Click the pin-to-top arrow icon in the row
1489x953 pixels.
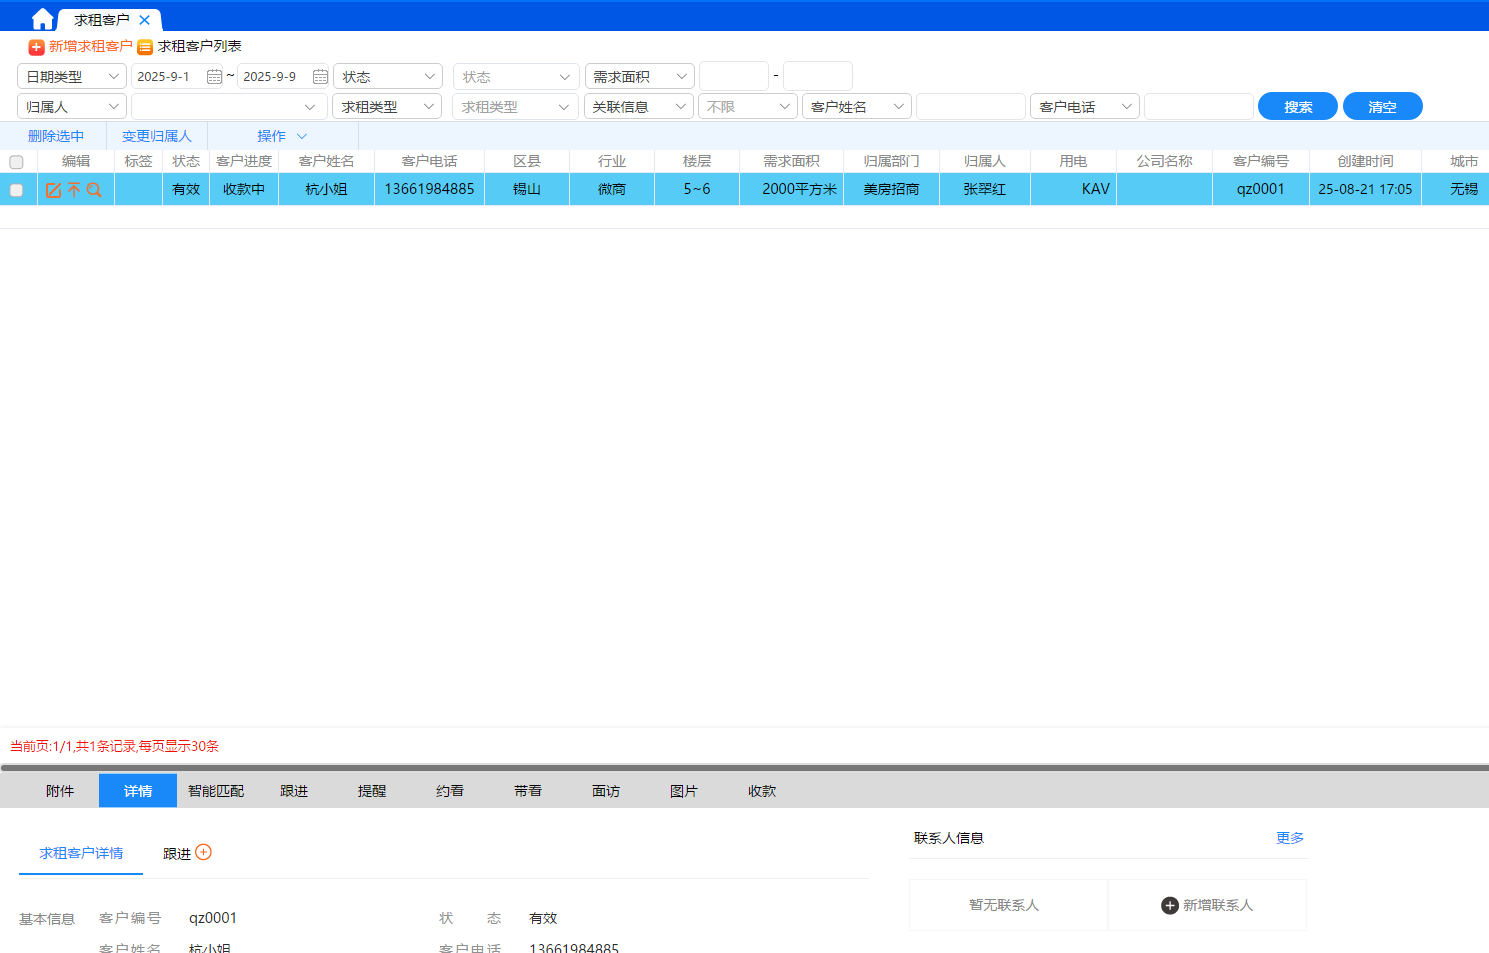pyautogui.click(x=74, y=190)
